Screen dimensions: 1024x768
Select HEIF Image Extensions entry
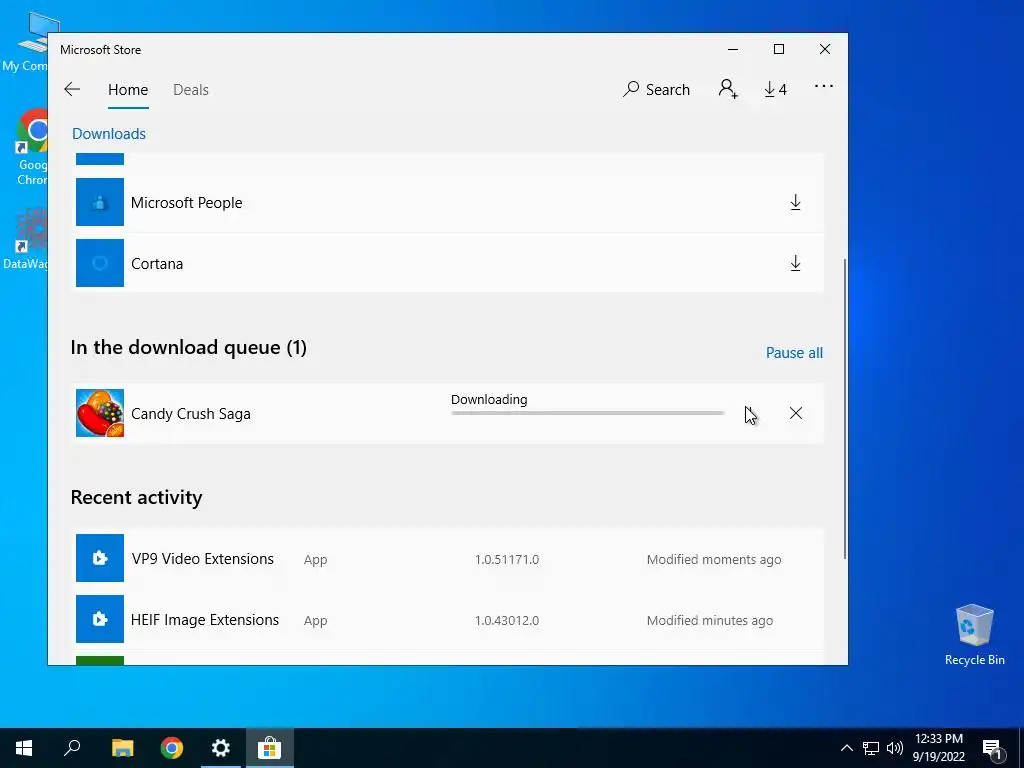pos(205,620)
